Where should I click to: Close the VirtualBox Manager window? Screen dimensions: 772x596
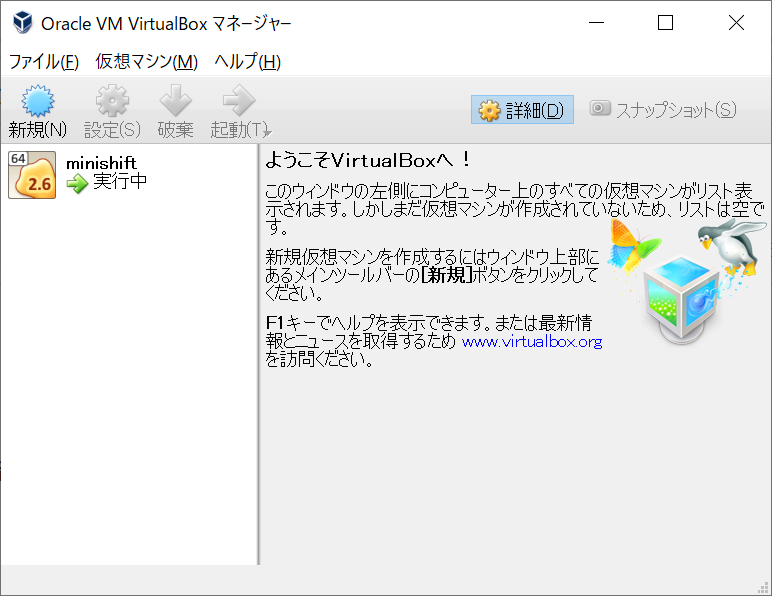click(737, 23)
